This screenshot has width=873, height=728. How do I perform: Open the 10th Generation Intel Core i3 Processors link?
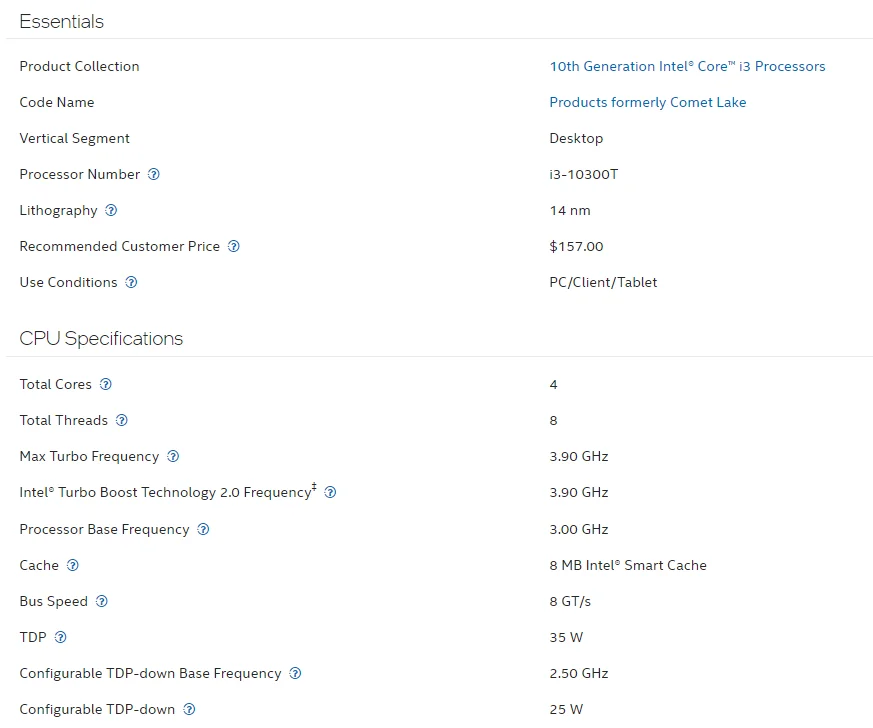[x=687, y=66]
